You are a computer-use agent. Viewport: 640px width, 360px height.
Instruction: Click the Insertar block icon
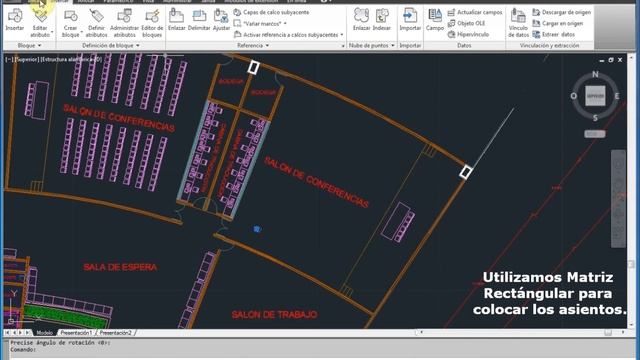tap(15, 16)
